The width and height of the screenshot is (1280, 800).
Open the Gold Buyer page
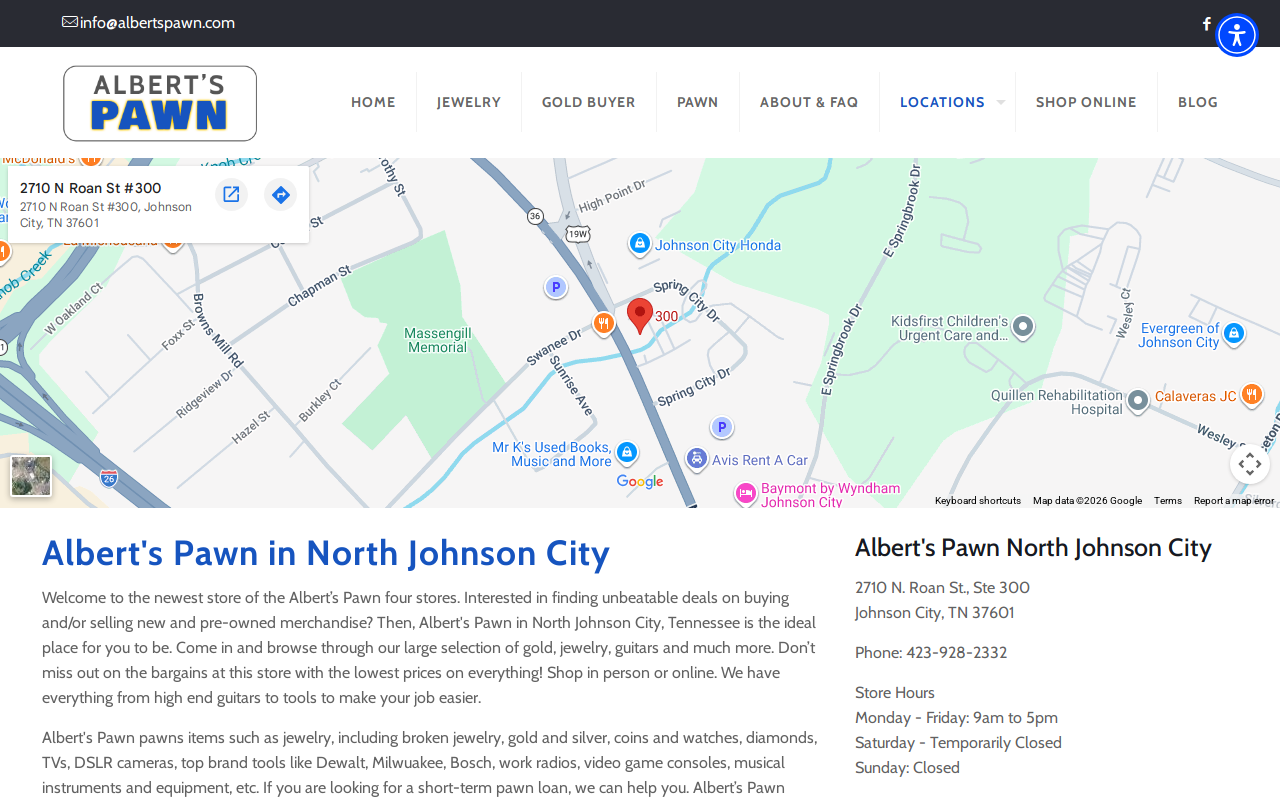click(589, 102)
